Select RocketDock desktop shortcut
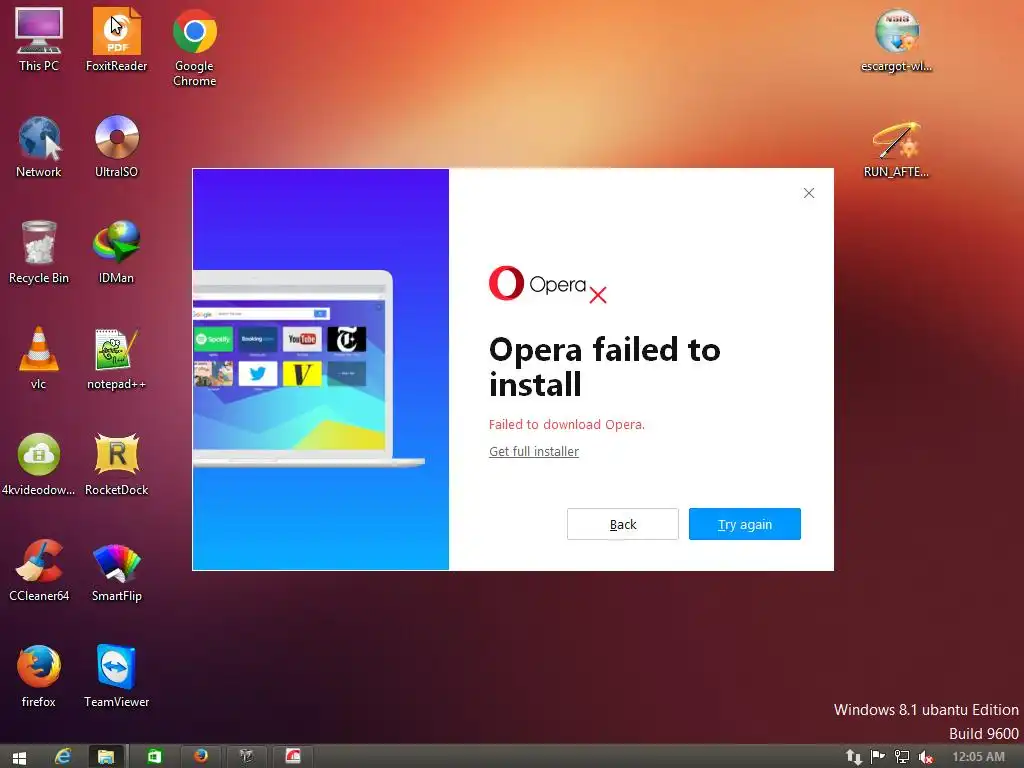The width and height of the screenshot is (1024, 768). pos(116,464)
